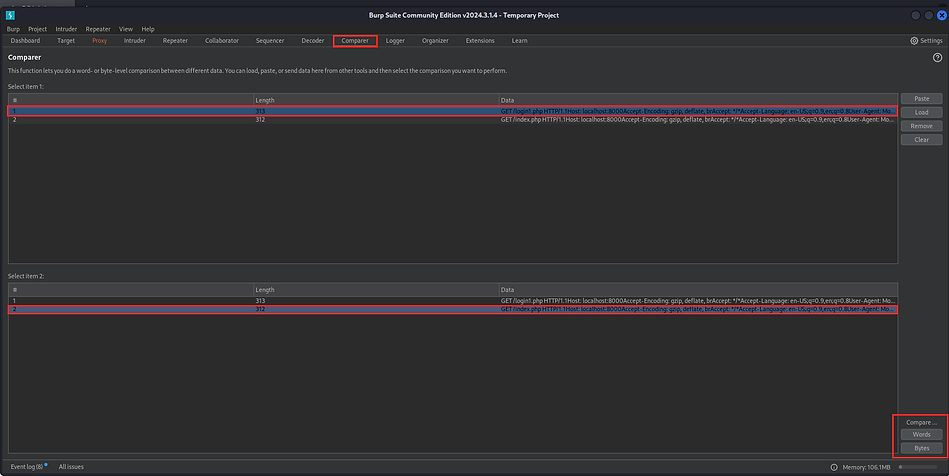Open the Repeater menu in menu bar
This screenshot has height=476, width=949.
tap(98, 29)
